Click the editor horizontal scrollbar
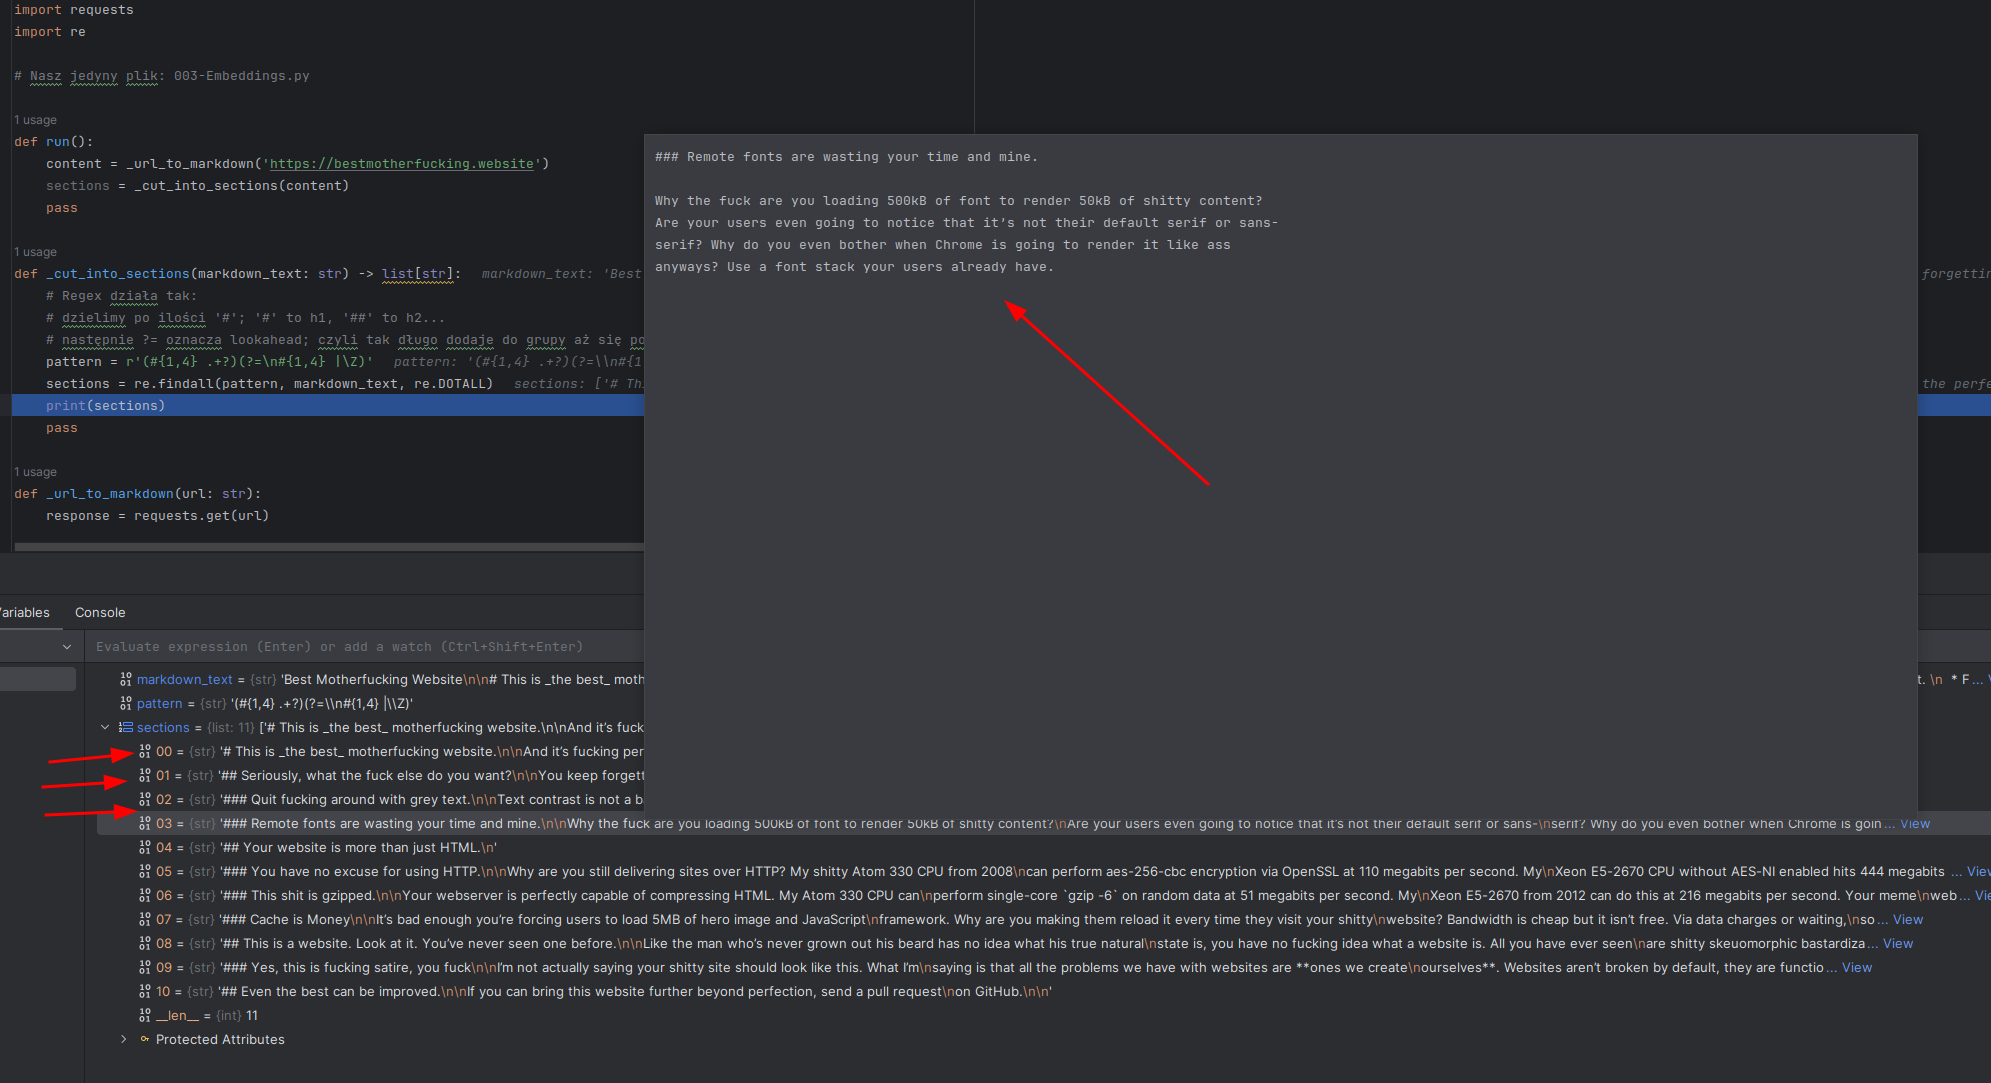Screen dimensions: 1991x1083 [330, 547]
